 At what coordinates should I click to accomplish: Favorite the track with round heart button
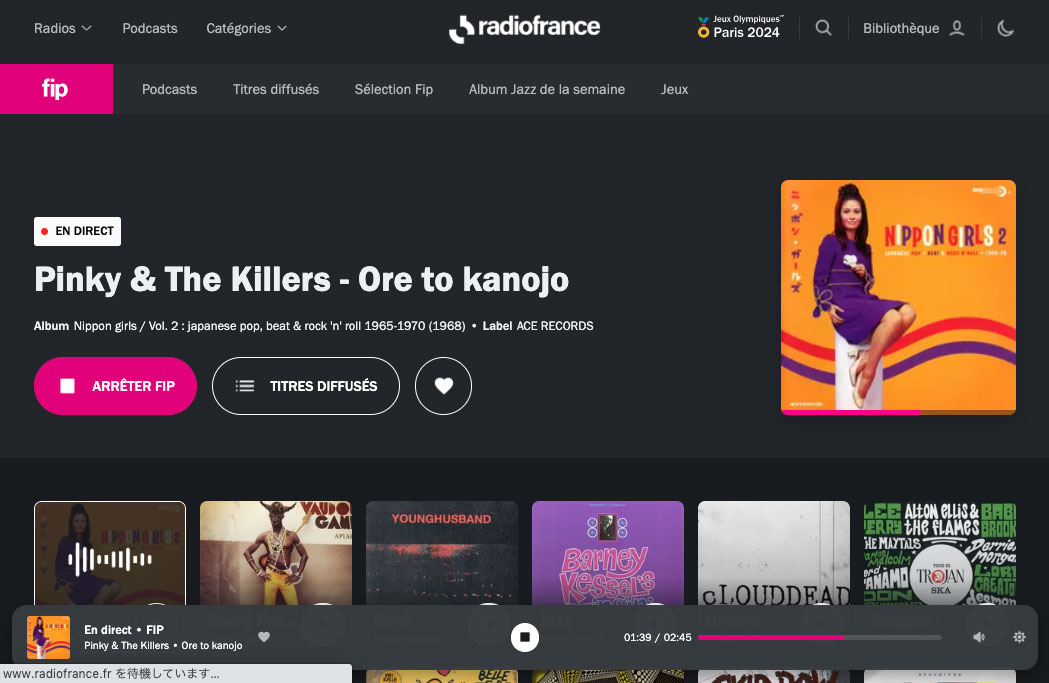click(x=443, y=386)
